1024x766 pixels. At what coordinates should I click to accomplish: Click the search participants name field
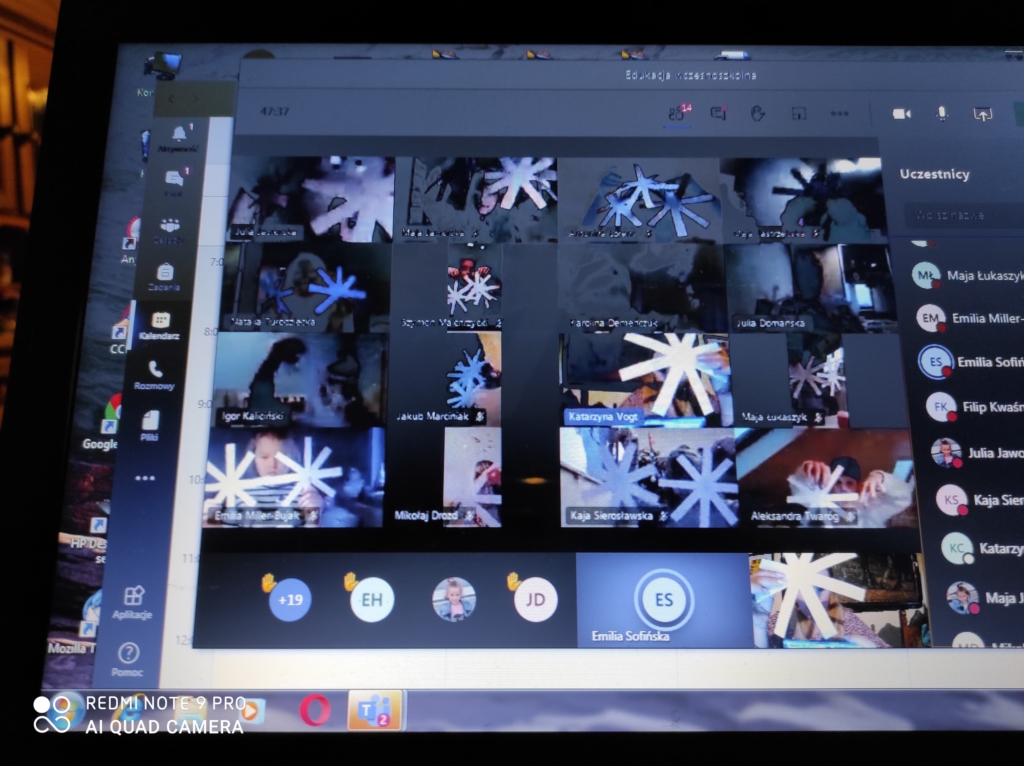point(964,215)
